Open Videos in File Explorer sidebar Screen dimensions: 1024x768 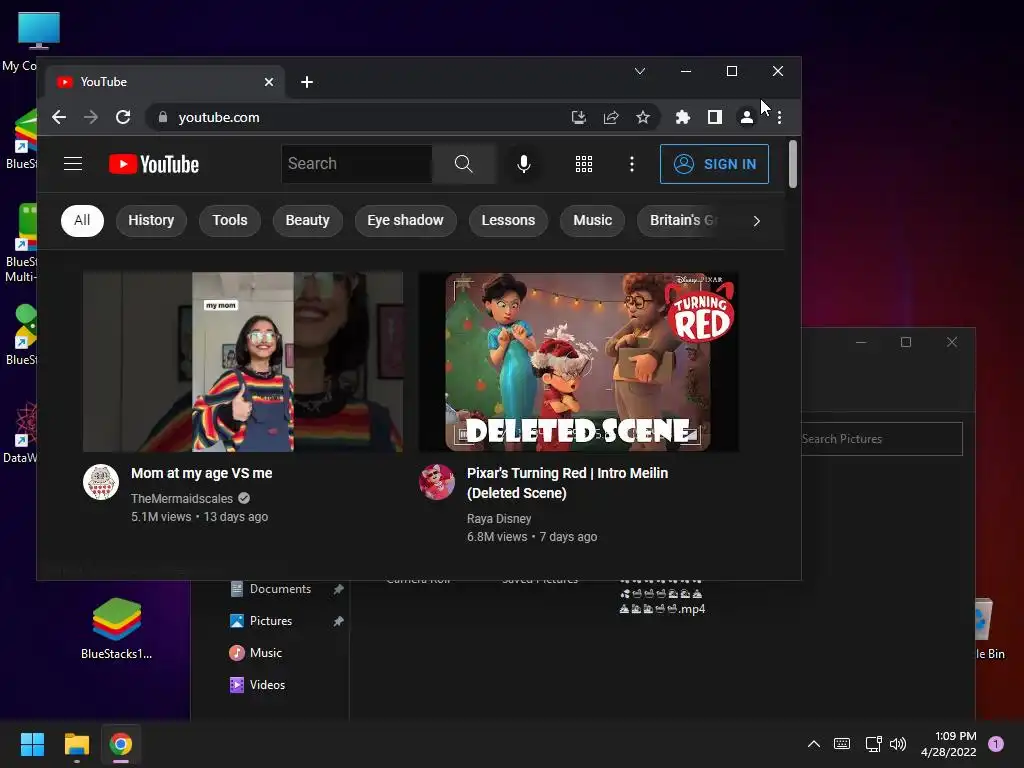coord(257,685)
